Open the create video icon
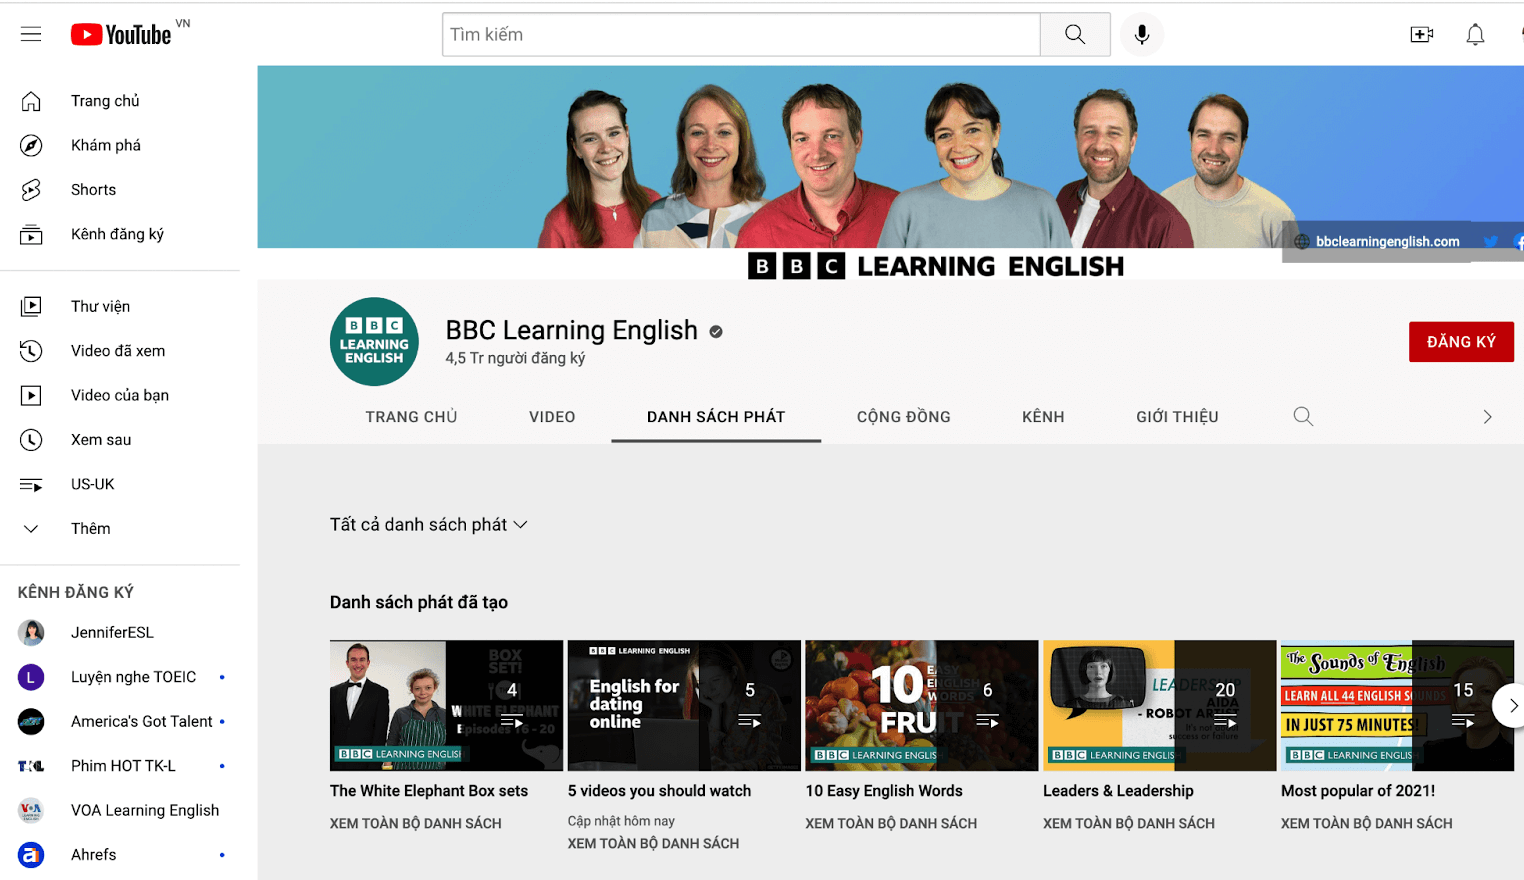The image size is (1524, 880). pos(1421,35)
